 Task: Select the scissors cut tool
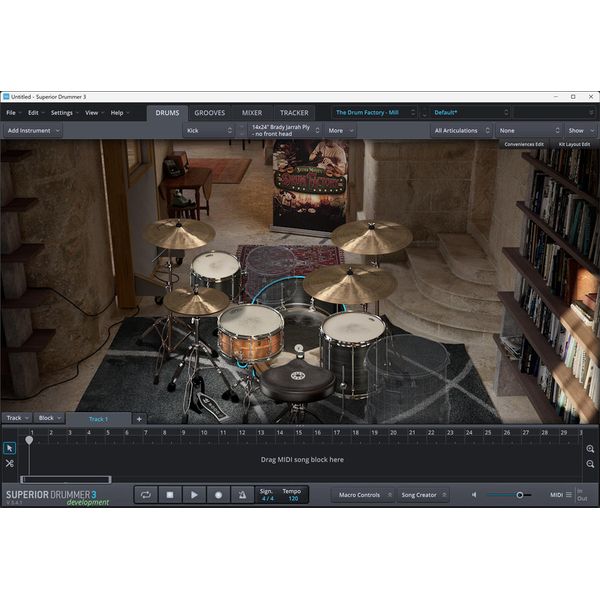[10, 463]
